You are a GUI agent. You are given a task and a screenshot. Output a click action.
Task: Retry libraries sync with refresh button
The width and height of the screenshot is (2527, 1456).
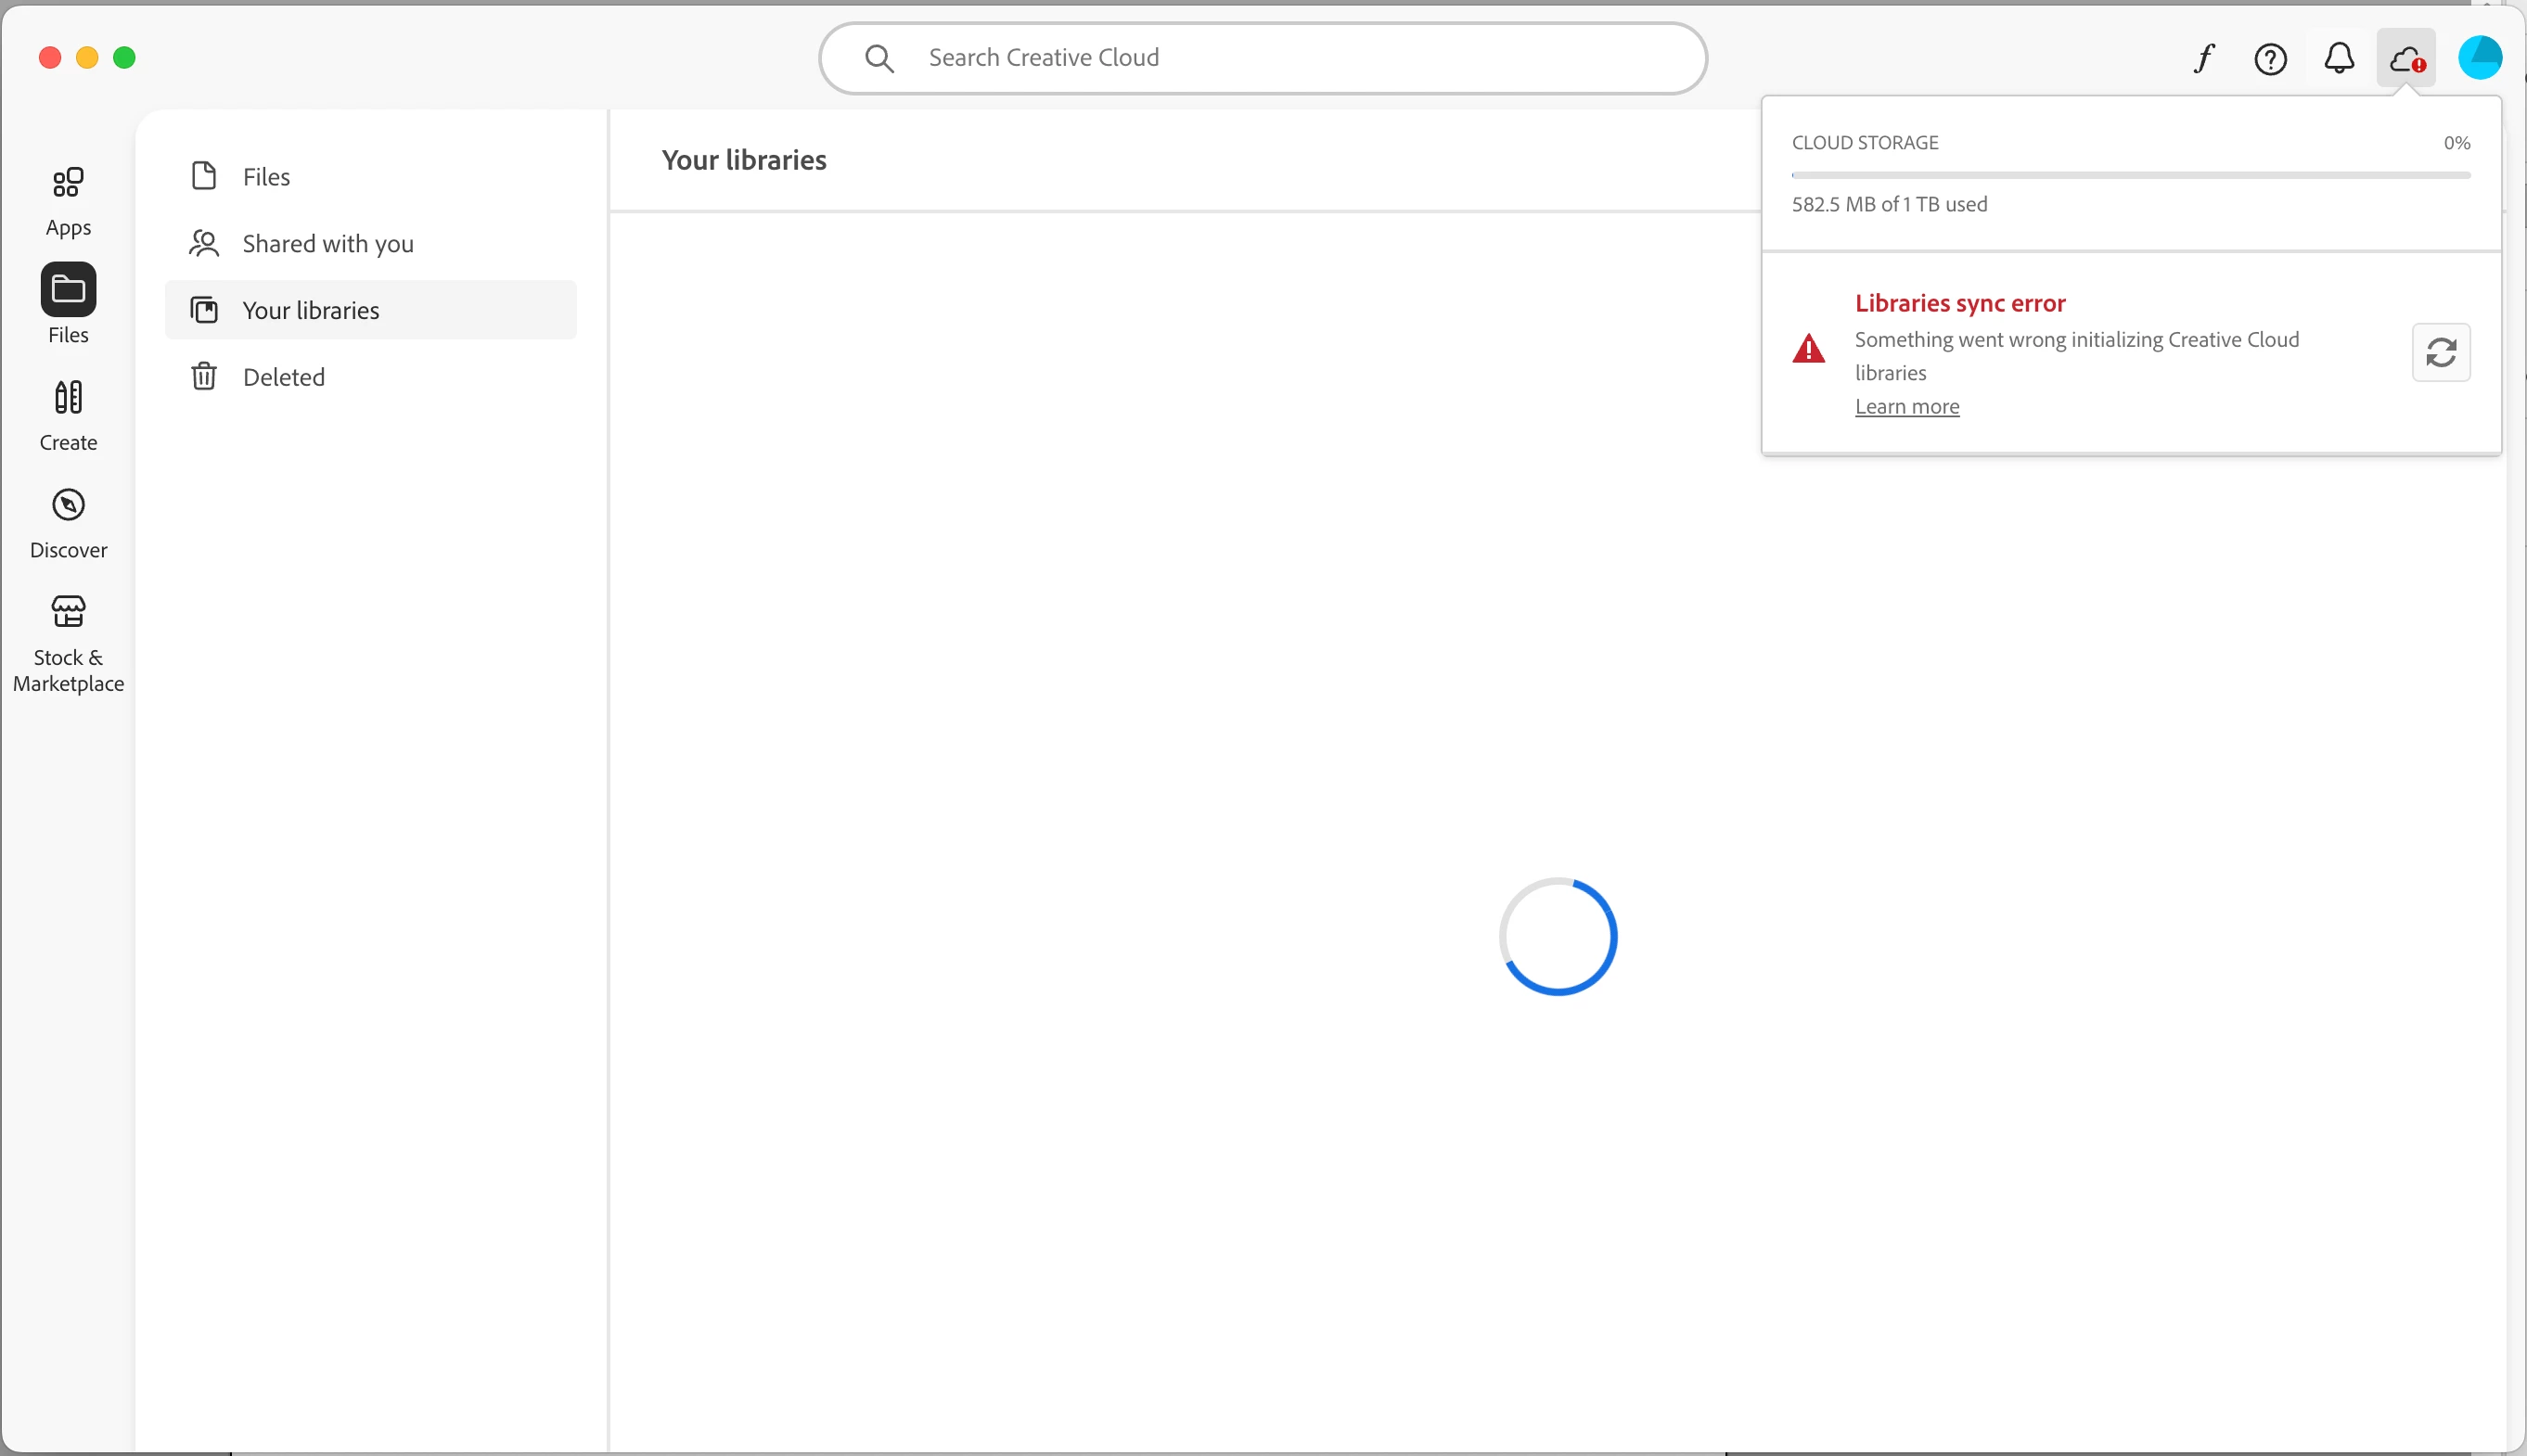tap(2441, 352)
